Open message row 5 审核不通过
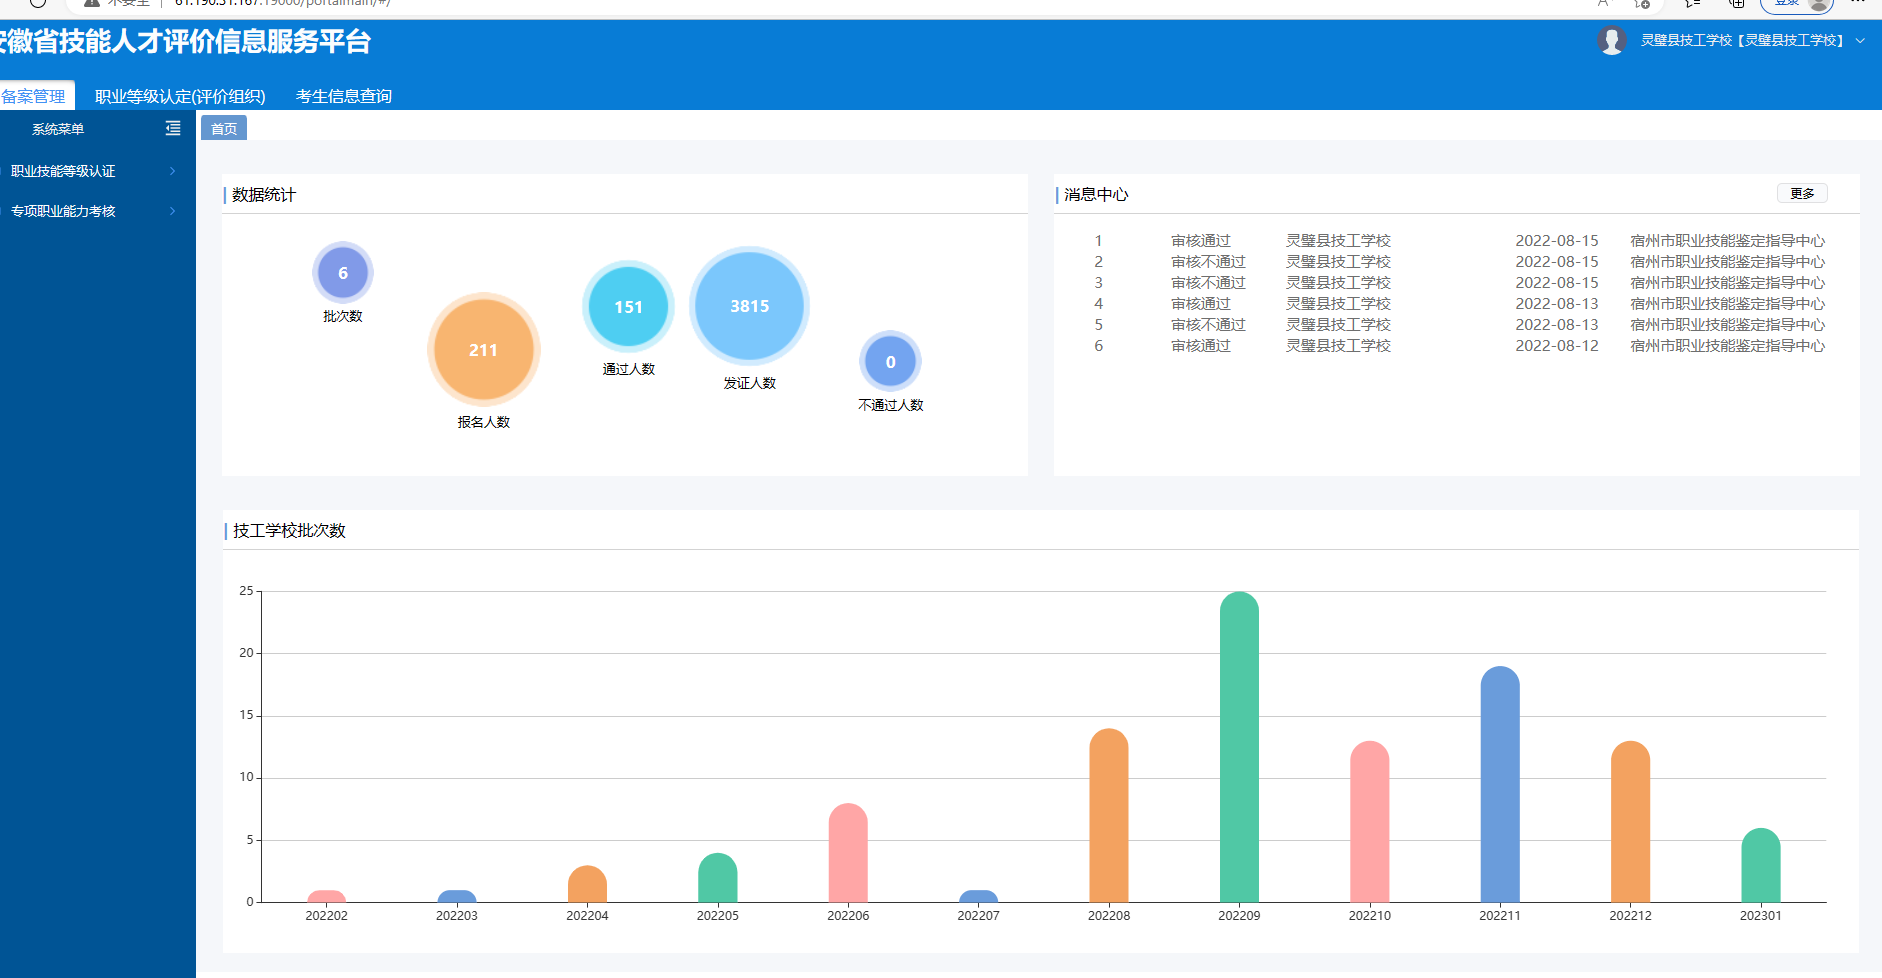1882x978 pixels. pyautogui.click(x=1458, y=325)
